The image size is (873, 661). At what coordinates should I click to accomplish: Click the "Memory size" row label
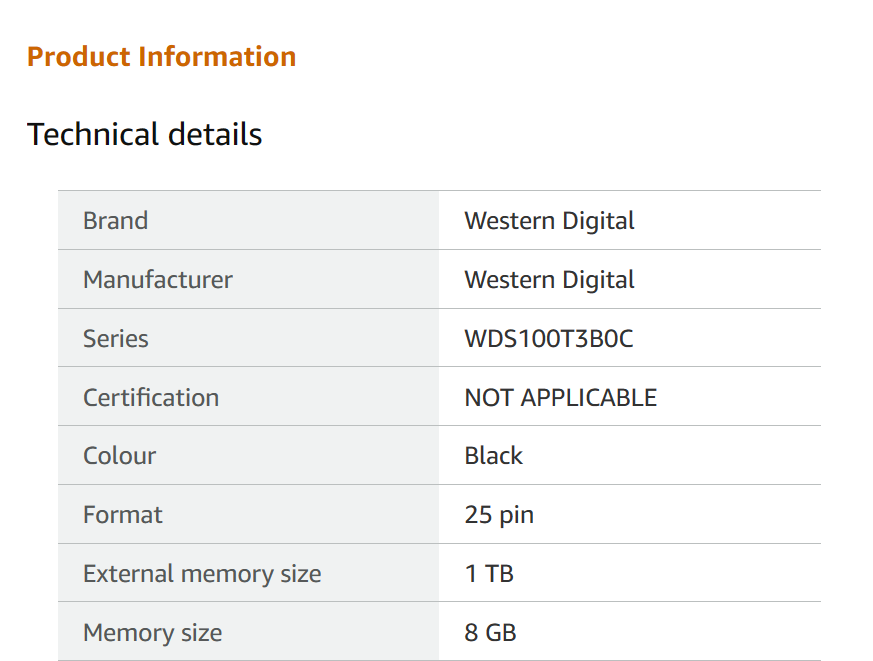(x=153, y=633)
